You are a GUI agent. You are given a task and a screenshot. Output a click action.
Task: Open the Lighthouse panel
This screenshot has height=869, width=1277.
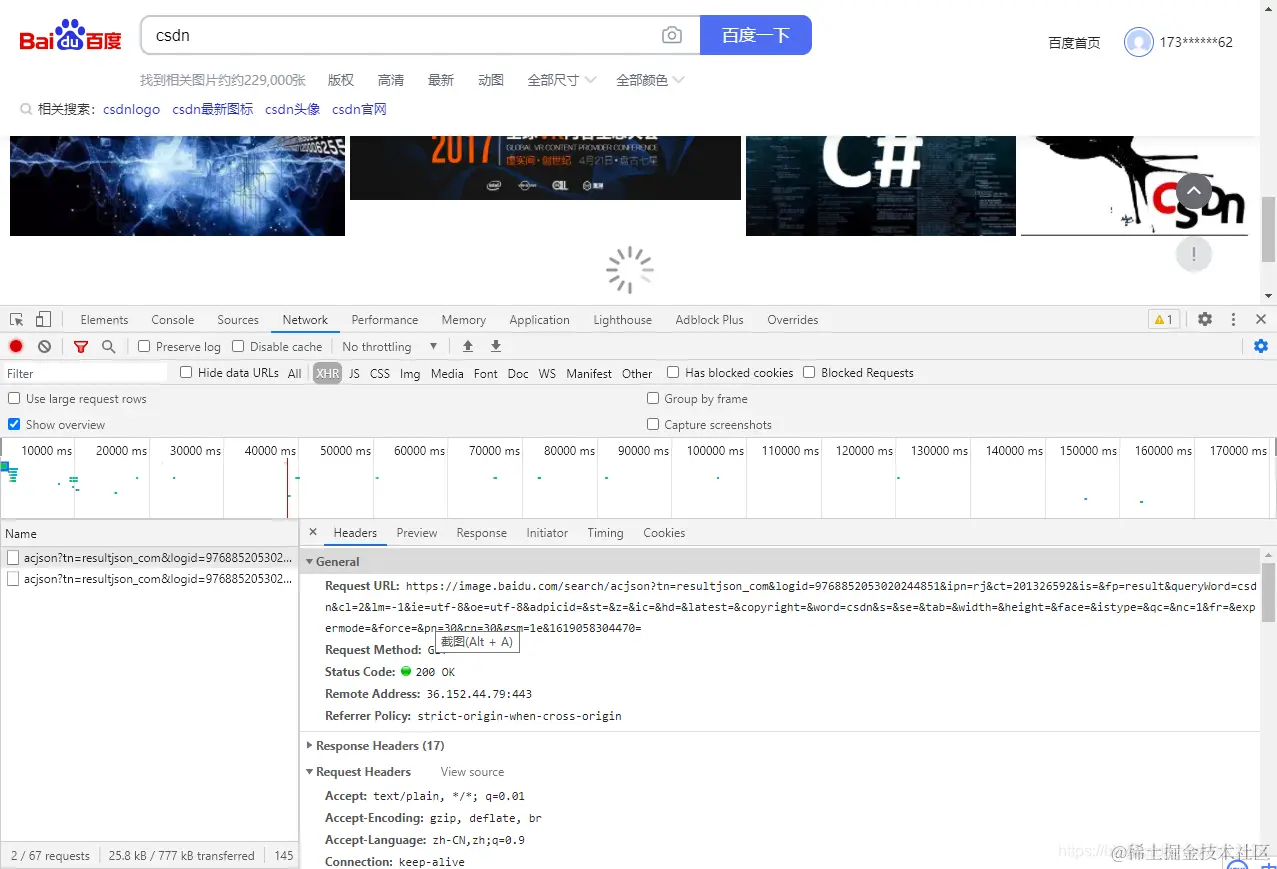623,320
